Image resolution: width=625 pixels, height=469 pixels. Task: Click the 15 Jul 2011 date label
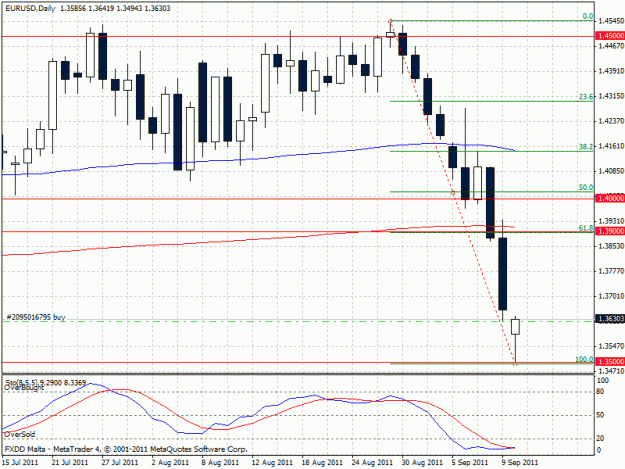click(x=20, y=462)
